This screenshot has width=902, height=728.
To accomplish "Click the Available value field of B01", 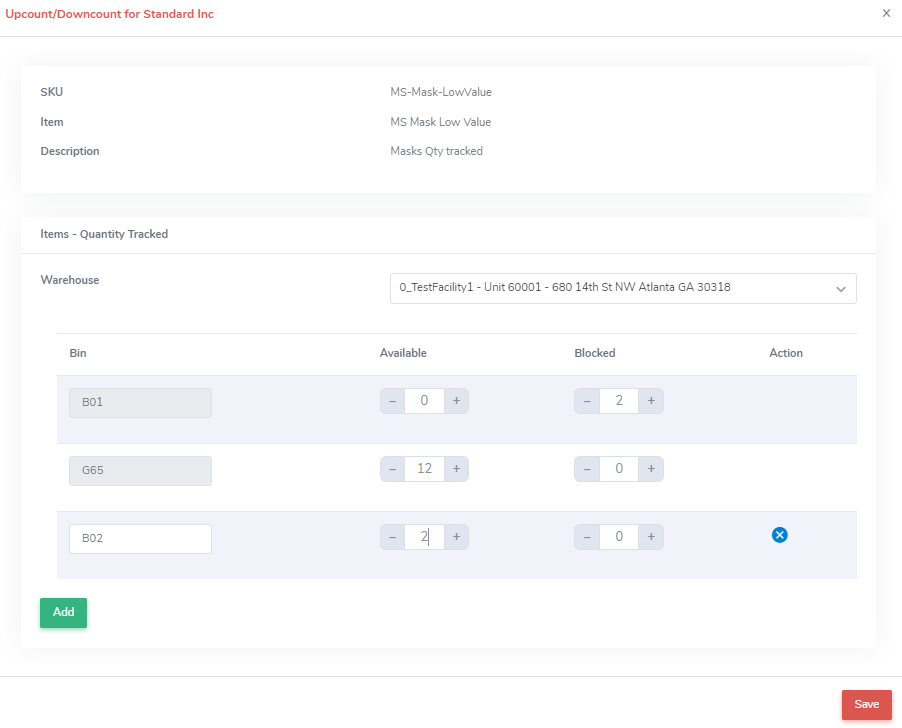I will point(423,400).
